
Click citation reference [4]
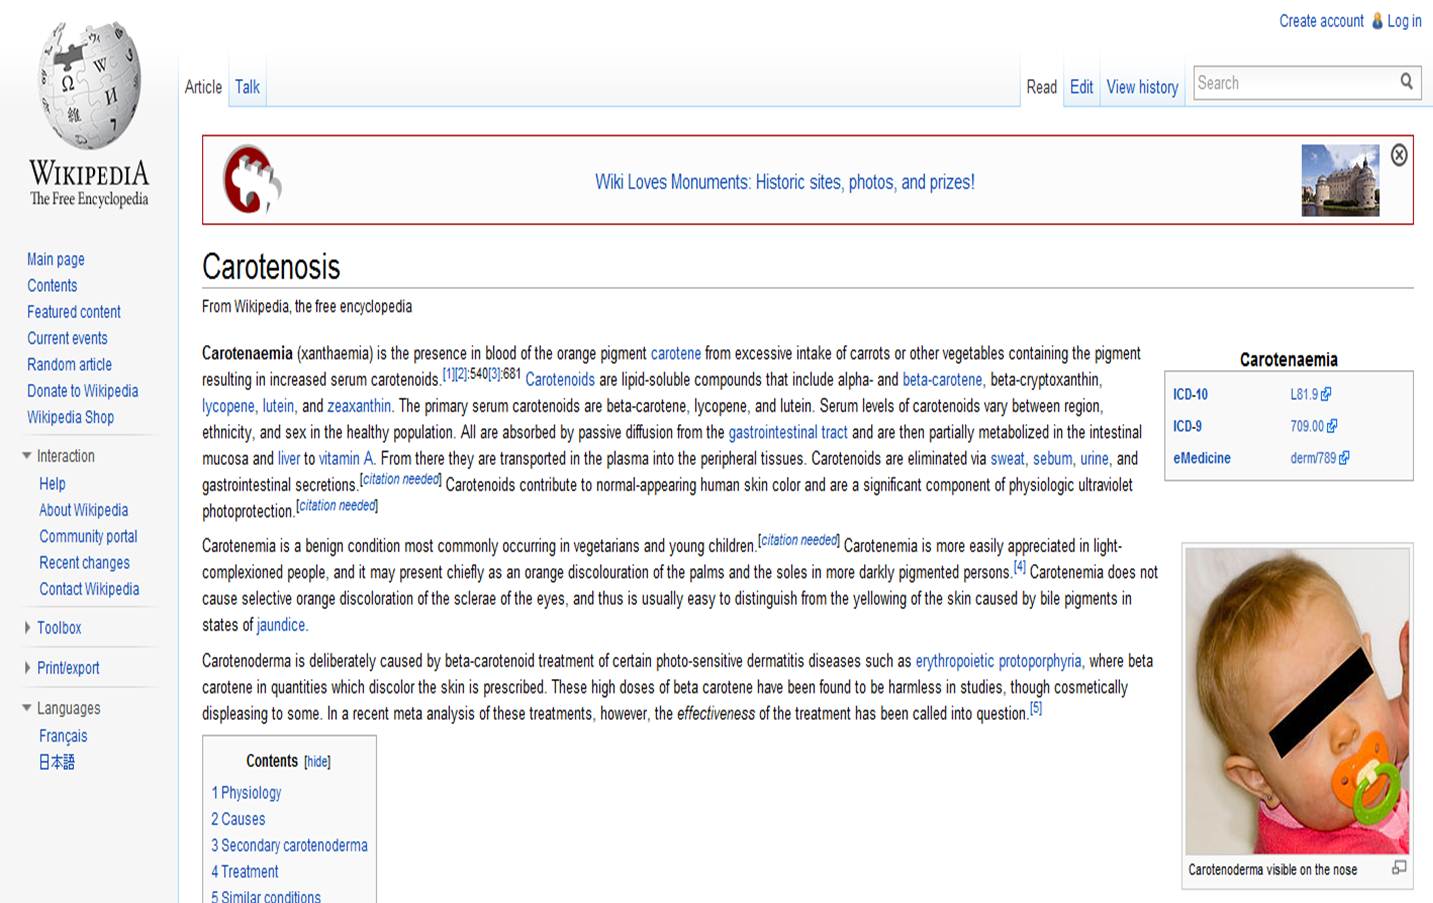pyautogui.click(x=1020, y=567)
